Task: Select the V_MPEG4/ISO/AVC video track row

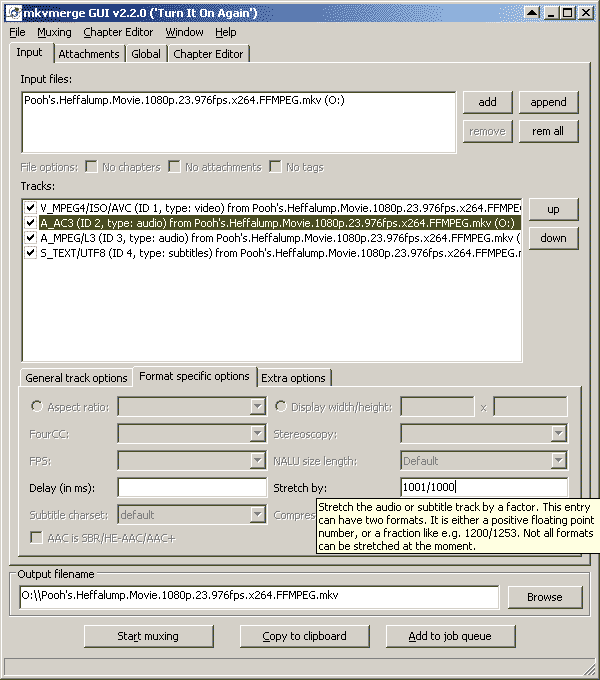Action: coord(280,208)
